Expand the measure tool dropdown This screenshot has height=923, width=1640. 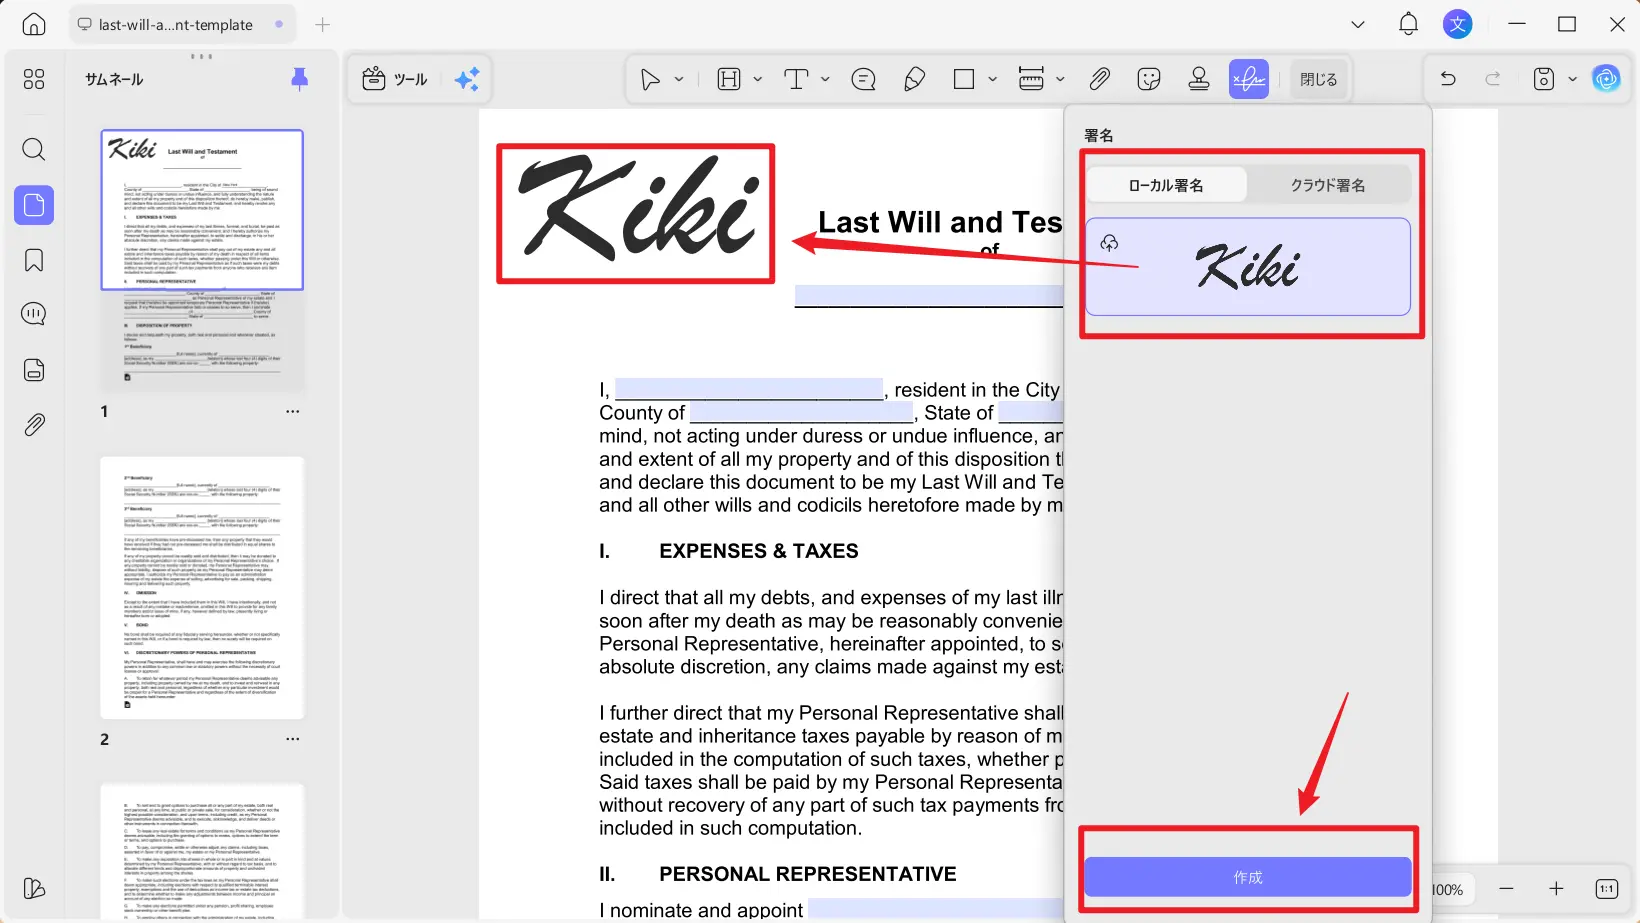[1060, 78]
